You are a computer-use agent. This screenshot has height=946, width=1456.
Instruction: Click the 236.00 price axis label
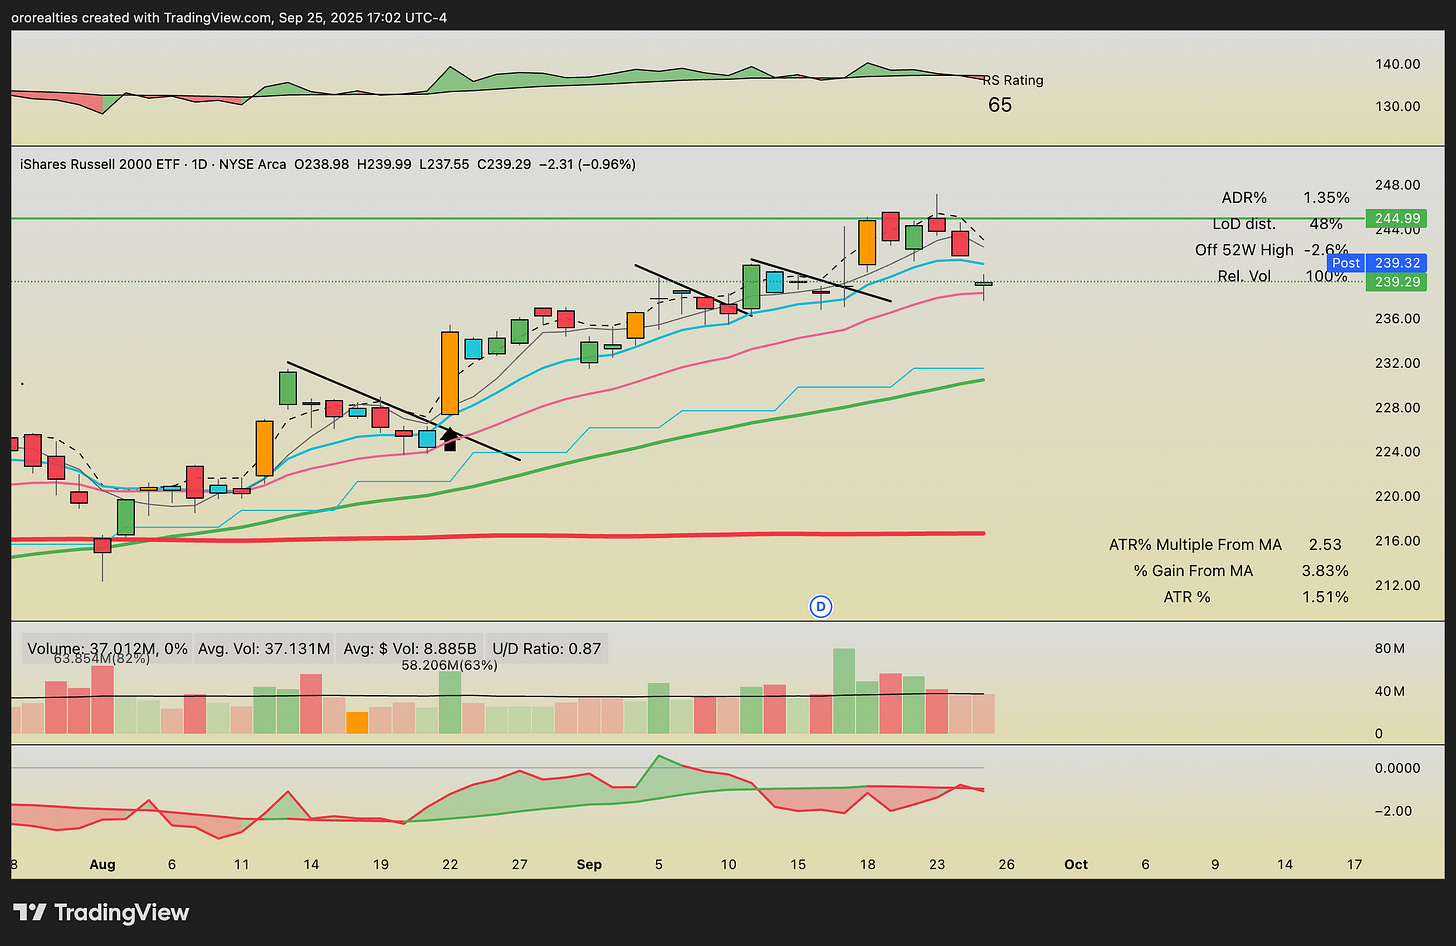(1398, 319)
